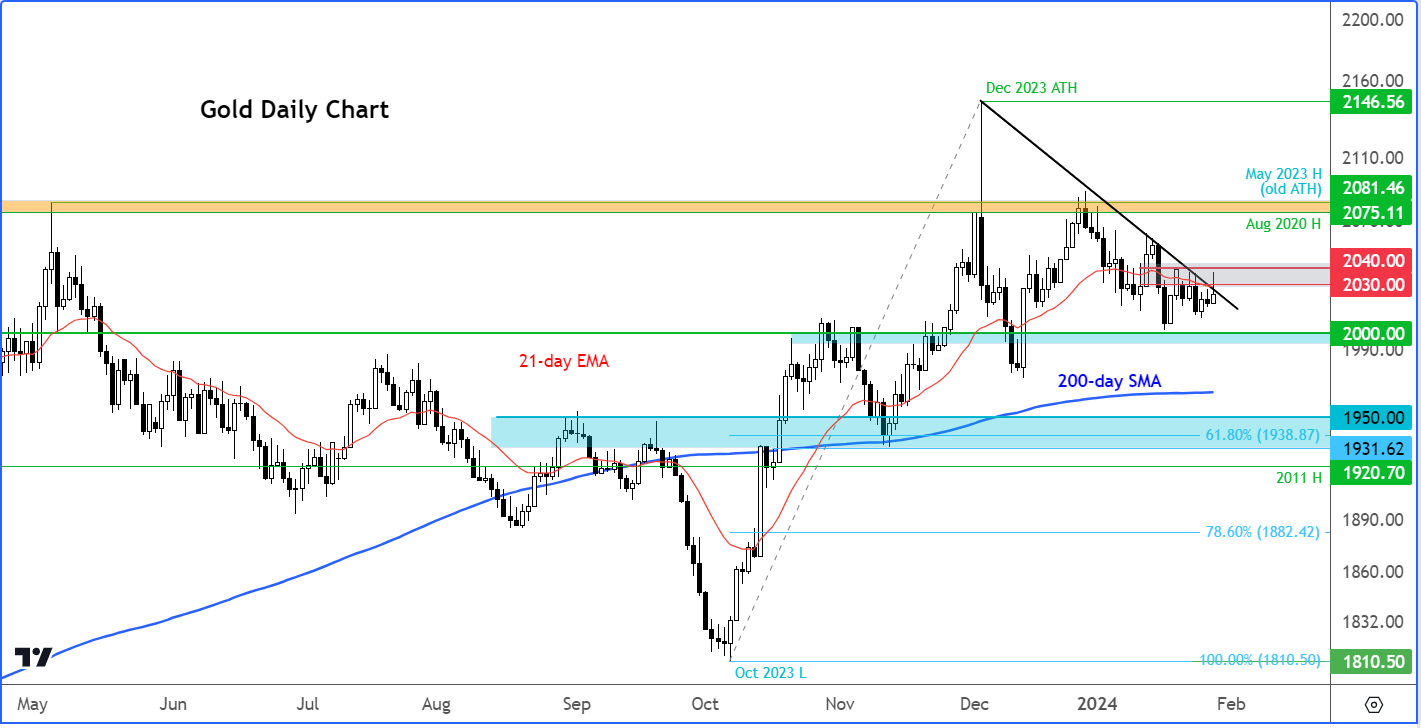Open chart settings gear icon
The image size is (1421, 728).
[1373, 703]
